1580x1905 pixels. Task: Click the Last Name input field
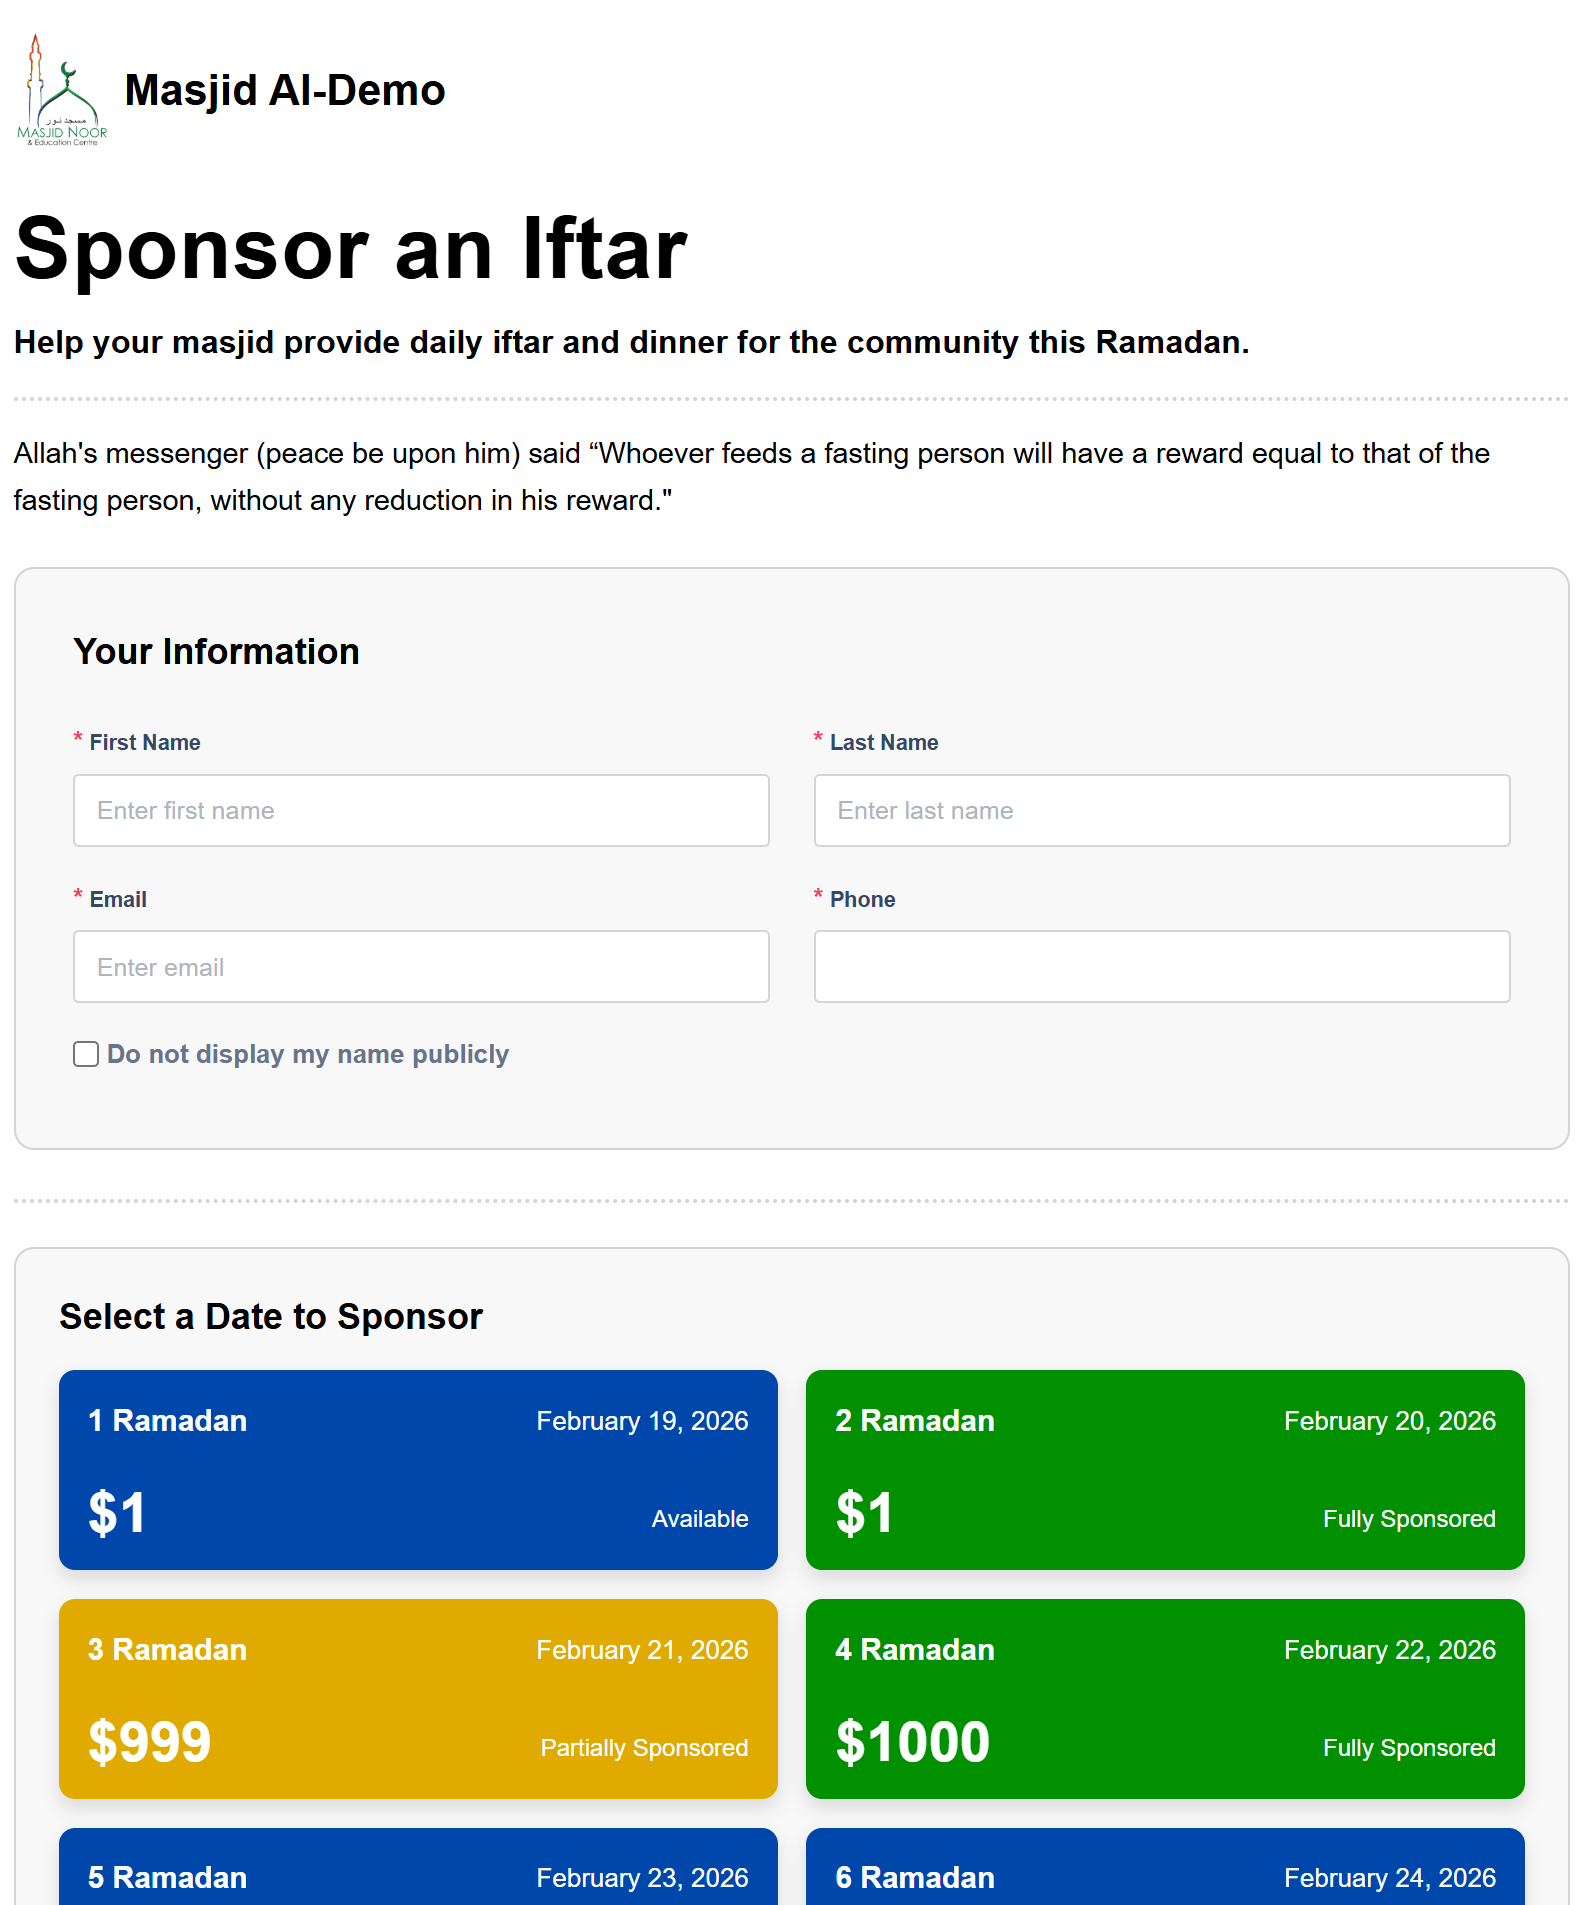[x=1161, y=810]
